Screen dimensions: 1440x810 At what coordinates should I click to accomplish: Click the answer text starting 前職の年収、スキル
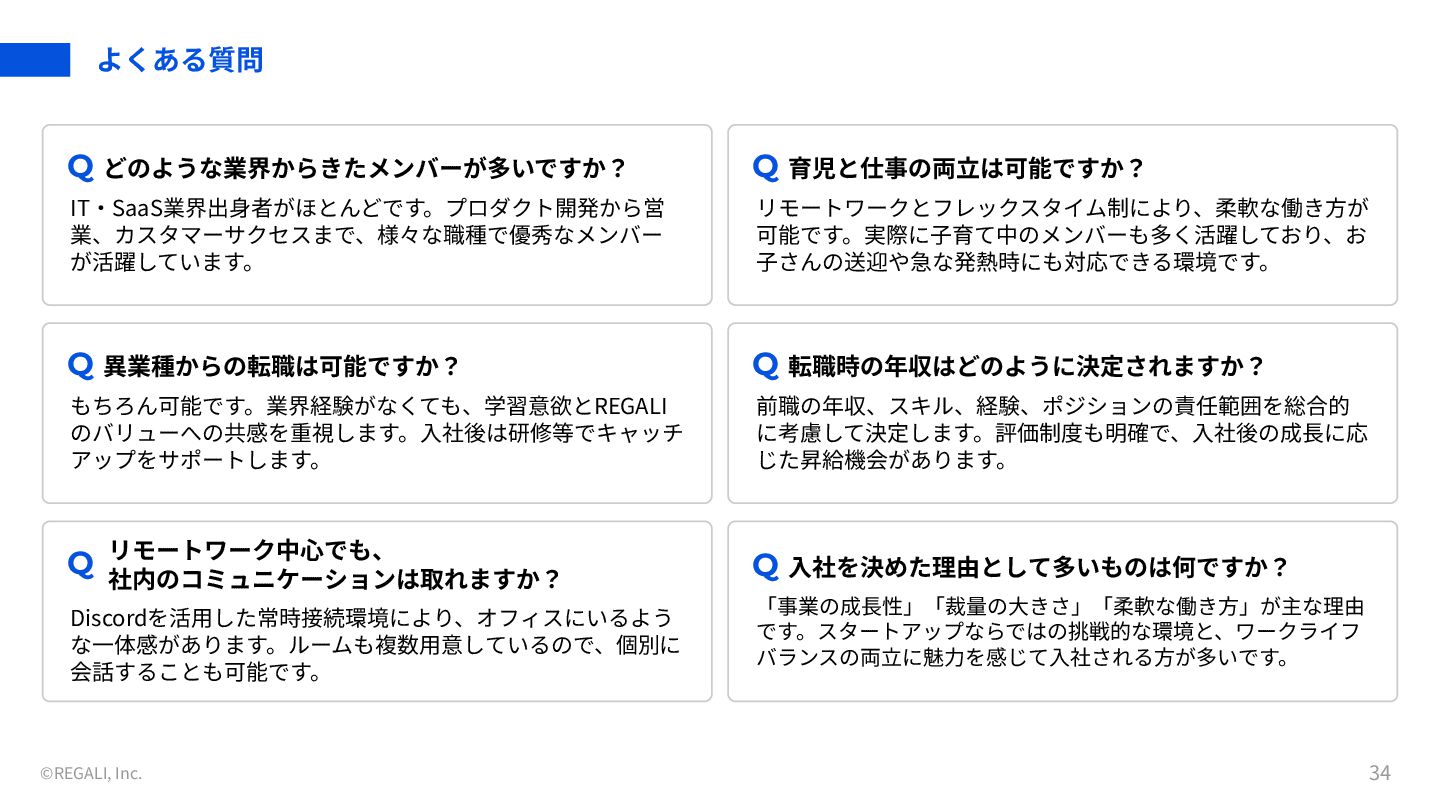coord(1062,433)
